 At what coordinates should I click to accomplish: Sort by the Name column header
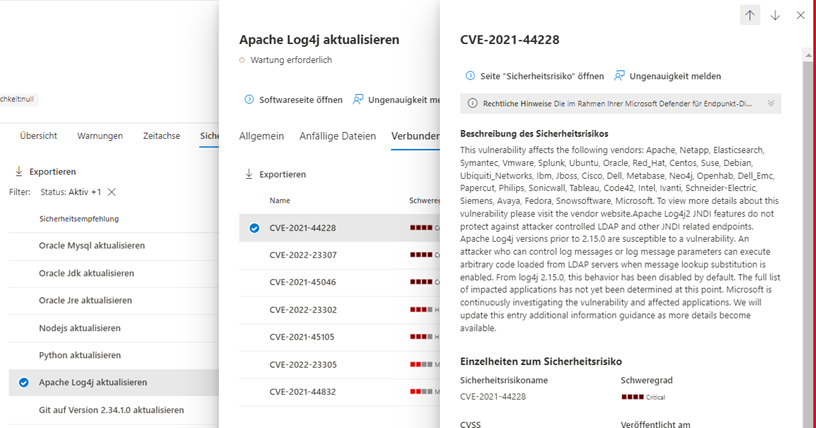(x=279, y=200)
